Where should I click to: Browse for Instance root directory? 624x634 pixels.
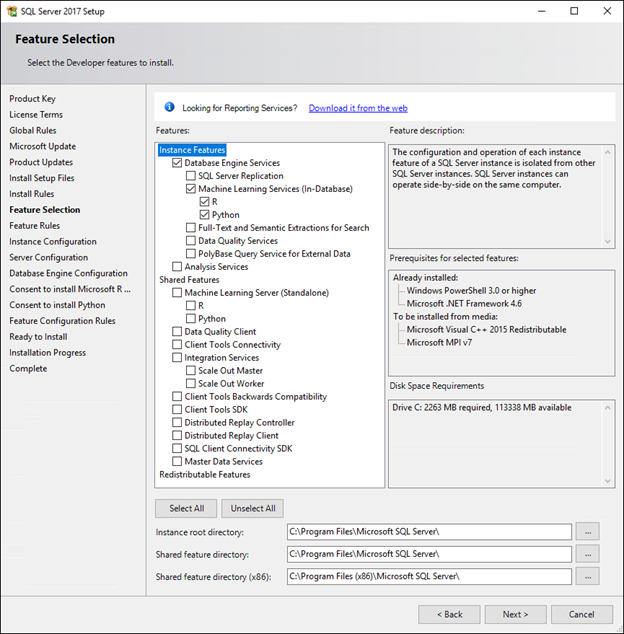click(x=588, y=532)
